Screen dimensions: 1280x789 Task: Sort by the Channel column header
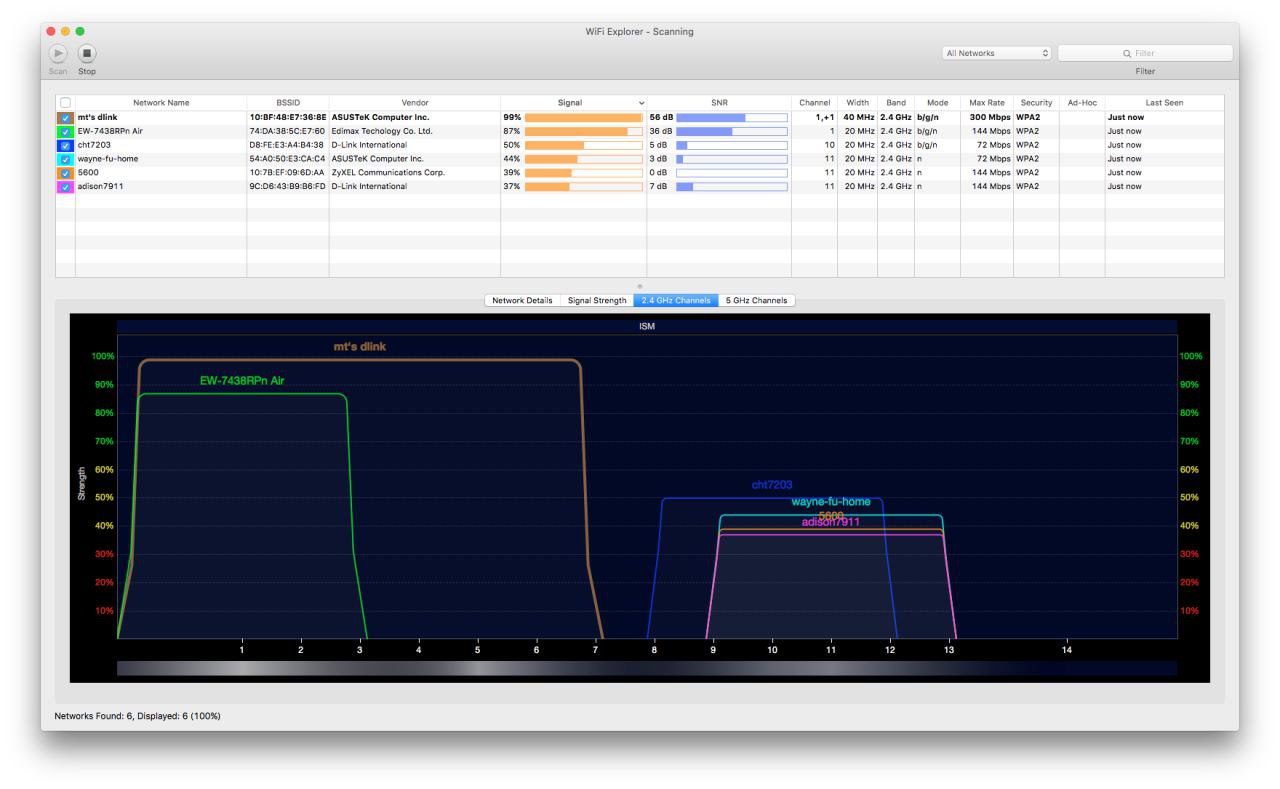click(814, 103)
